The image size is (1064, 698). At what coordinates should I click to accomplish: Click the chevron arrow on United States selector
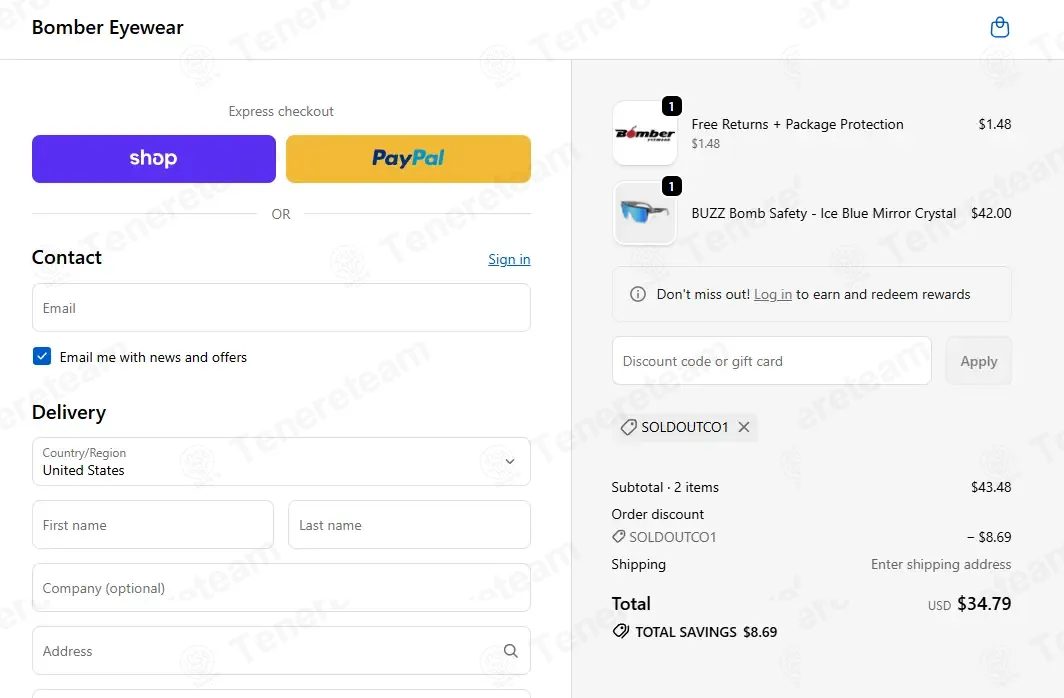click(x=510, y=462)
